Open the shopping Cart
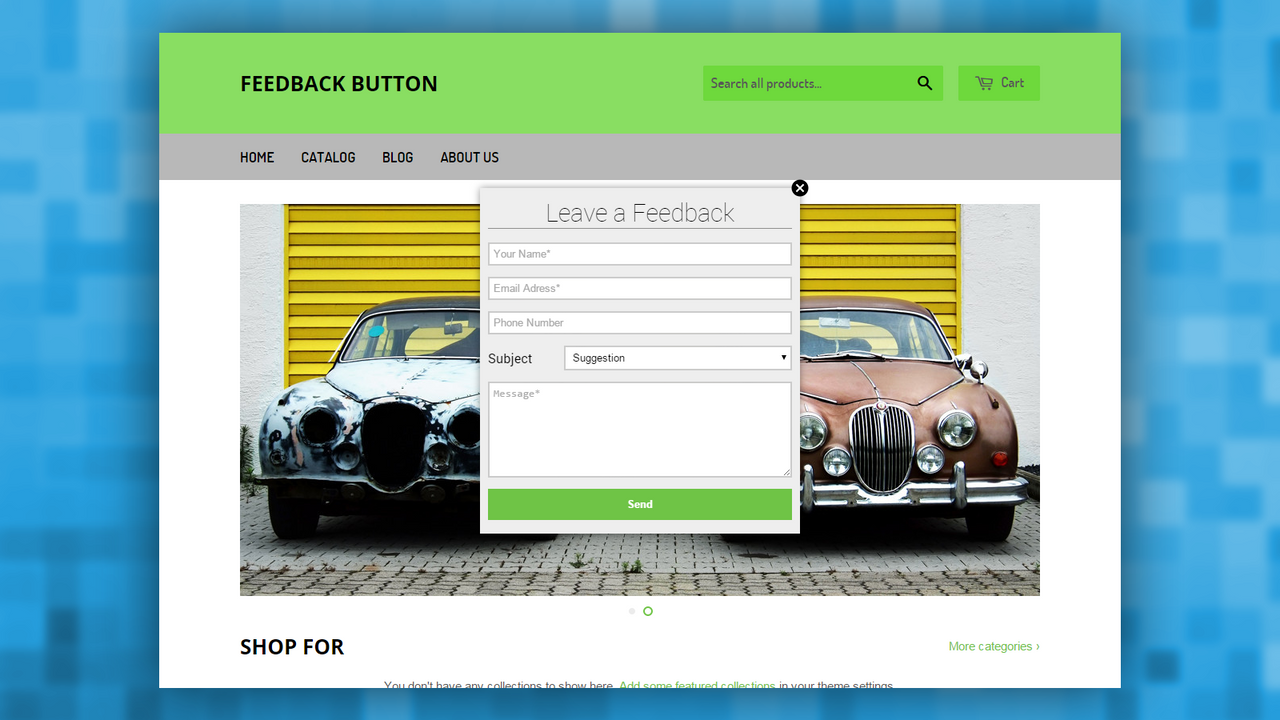The image size is (1280, 720). coord(999,83)
